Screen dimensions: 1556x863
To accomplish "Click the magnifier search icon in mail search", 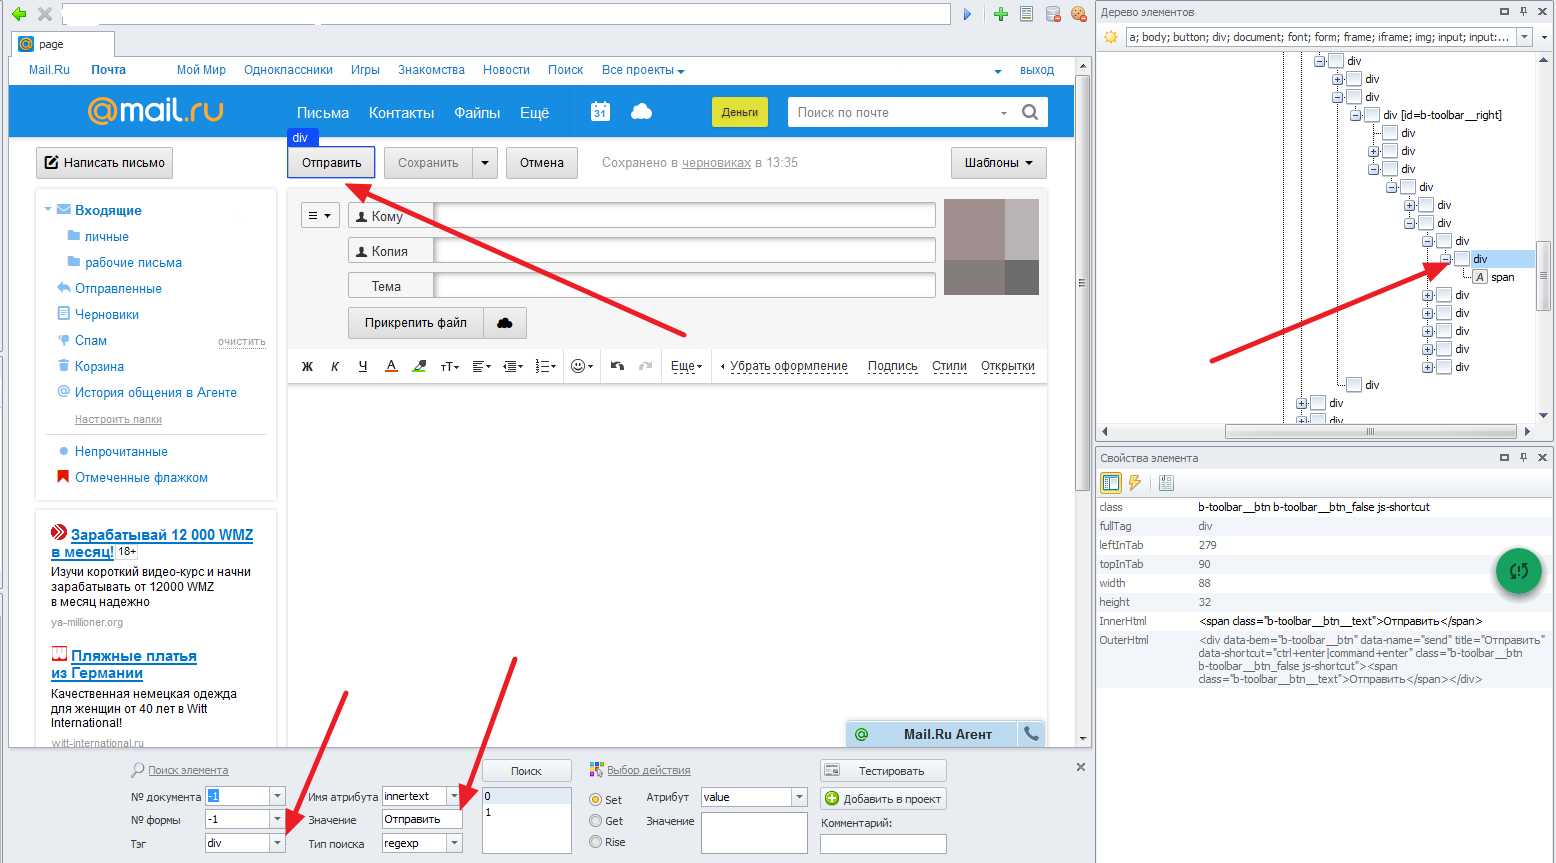I will coord(1030,112).
